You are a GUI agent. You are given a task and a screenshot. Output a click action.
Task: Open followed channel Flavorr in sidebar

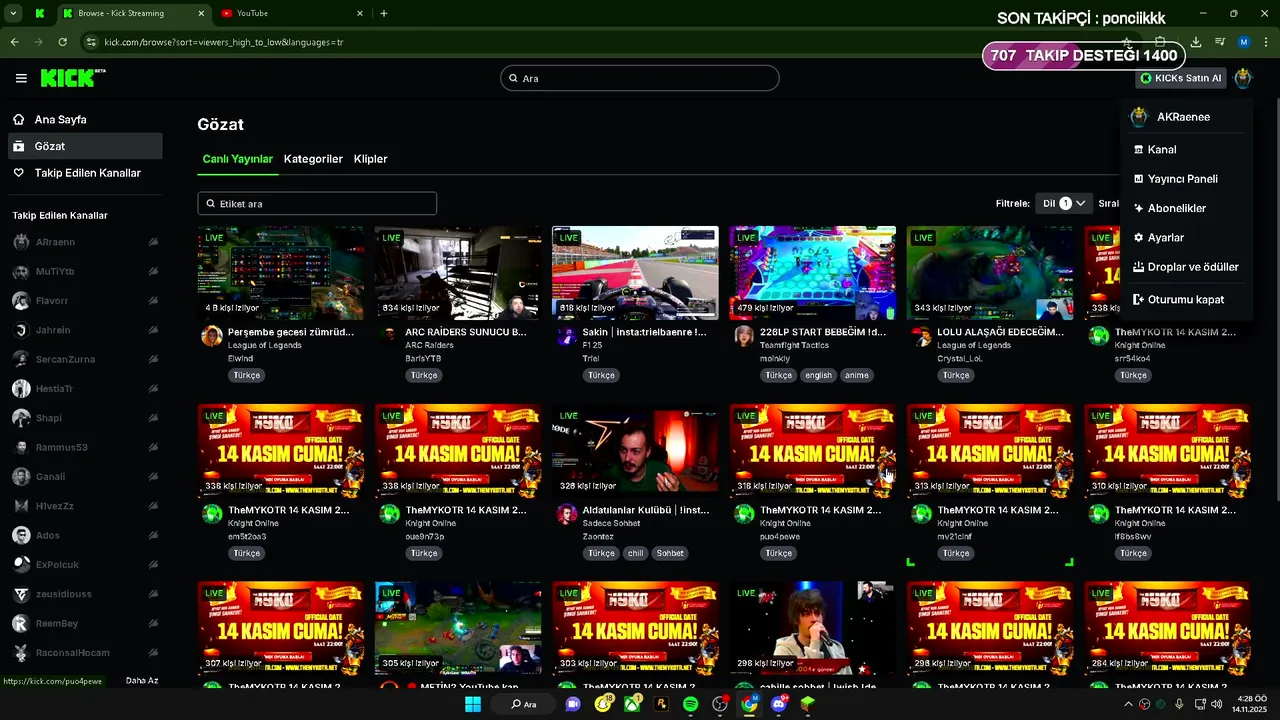(84, 300)
